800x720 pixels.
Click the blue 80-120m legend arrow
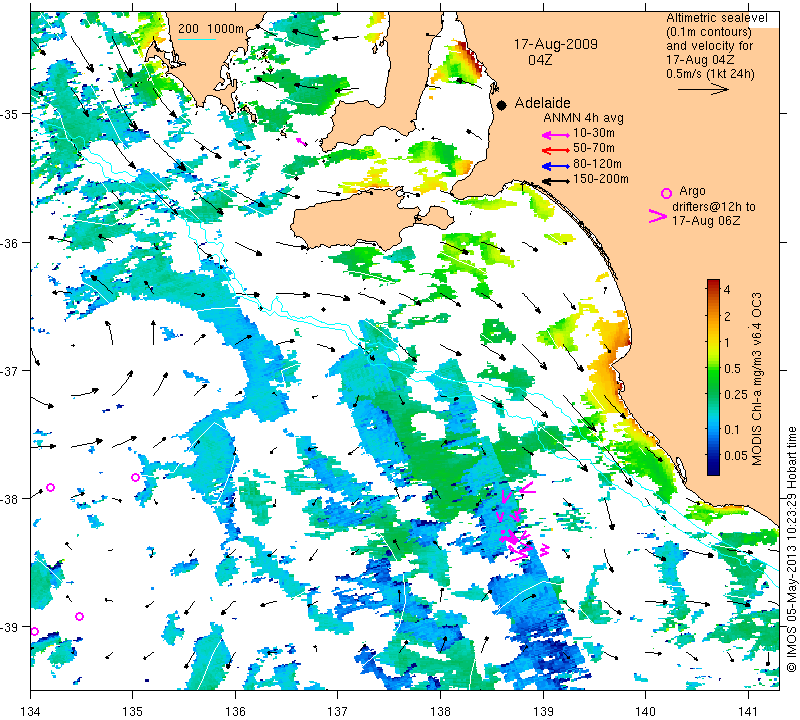556,166
